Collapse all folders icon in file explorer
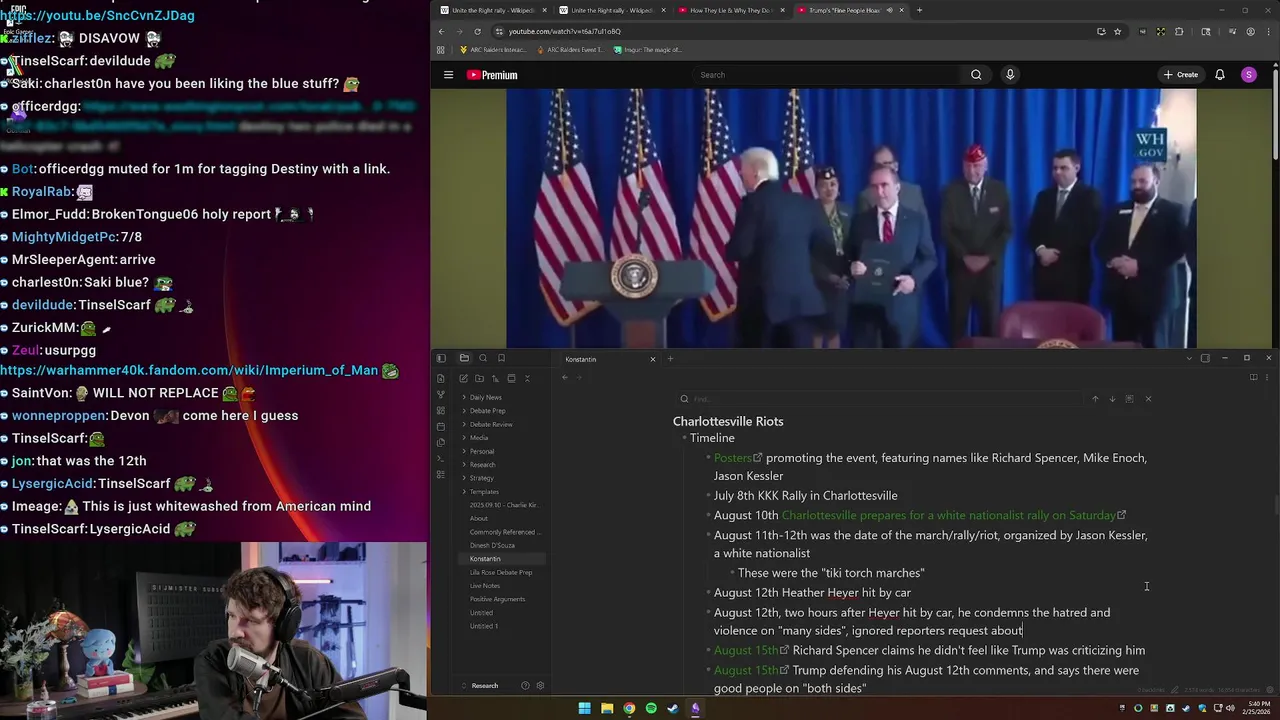1280x720 pixels. click(x=527, y=378)
